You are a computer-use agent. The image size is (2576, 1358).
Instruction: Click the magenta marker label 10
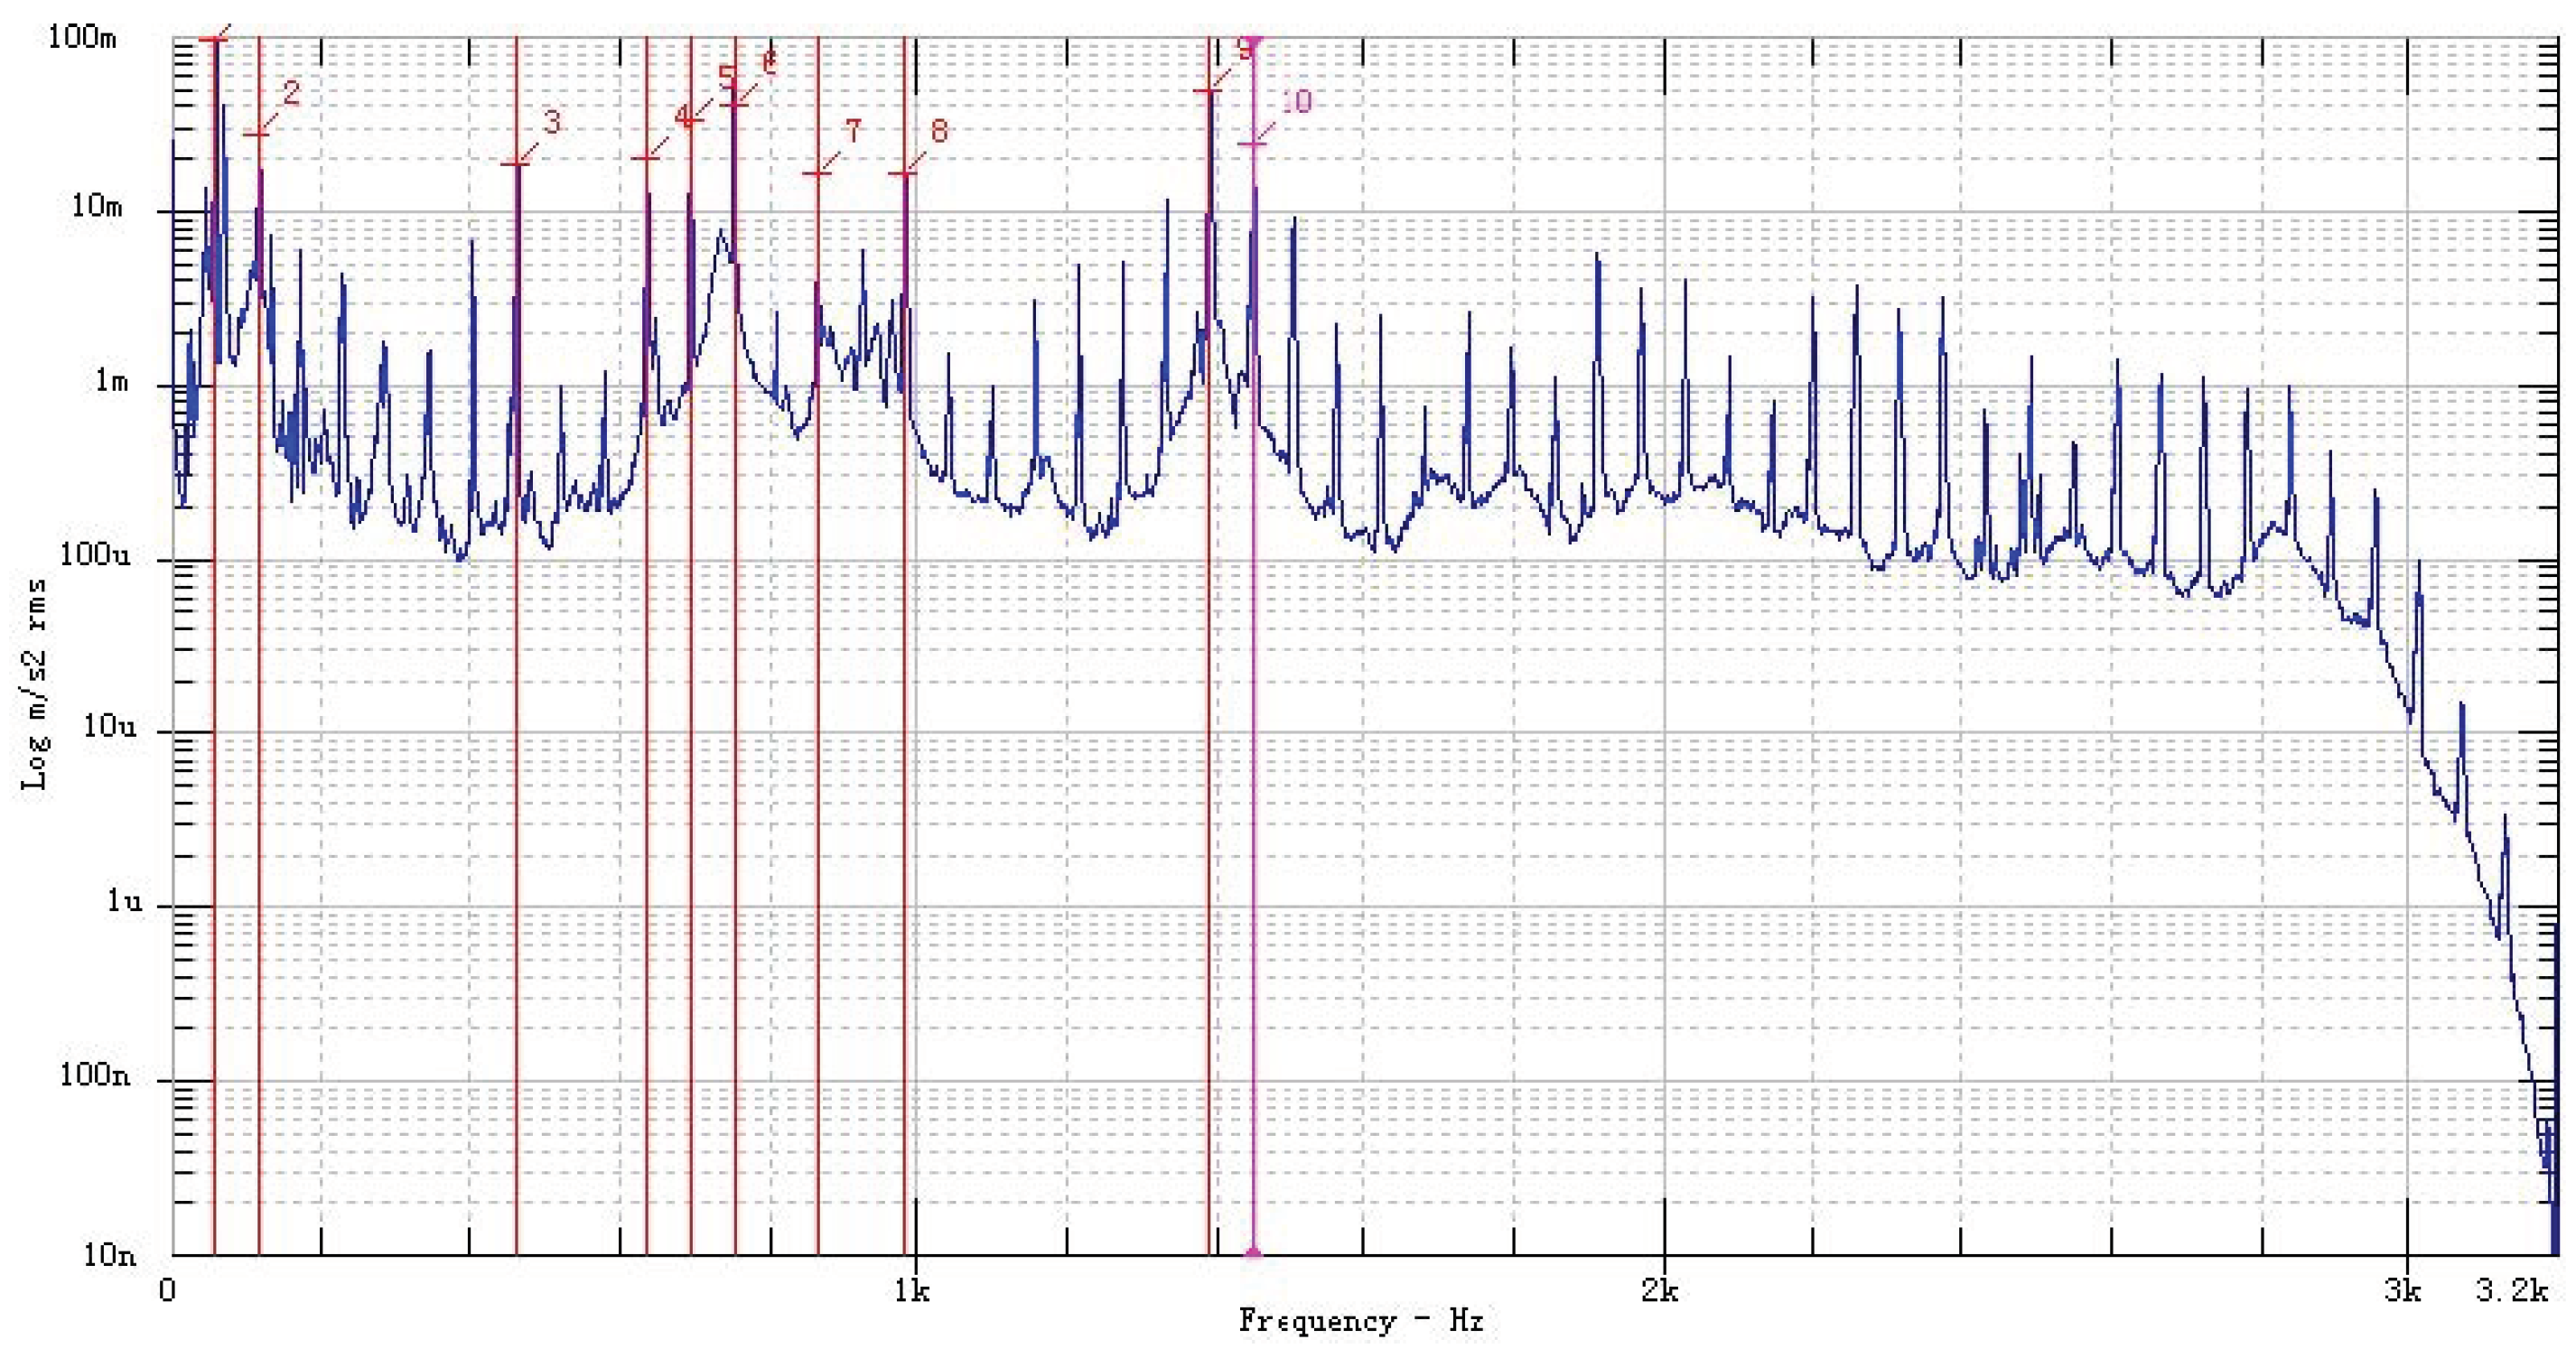coord(1296,101)
